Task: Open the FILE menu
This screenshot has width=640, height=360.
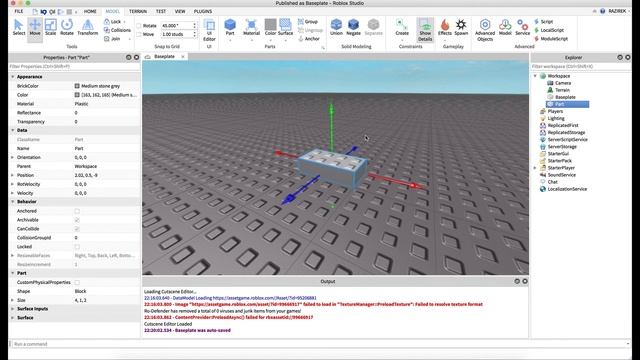Action: tap(19, 11)
